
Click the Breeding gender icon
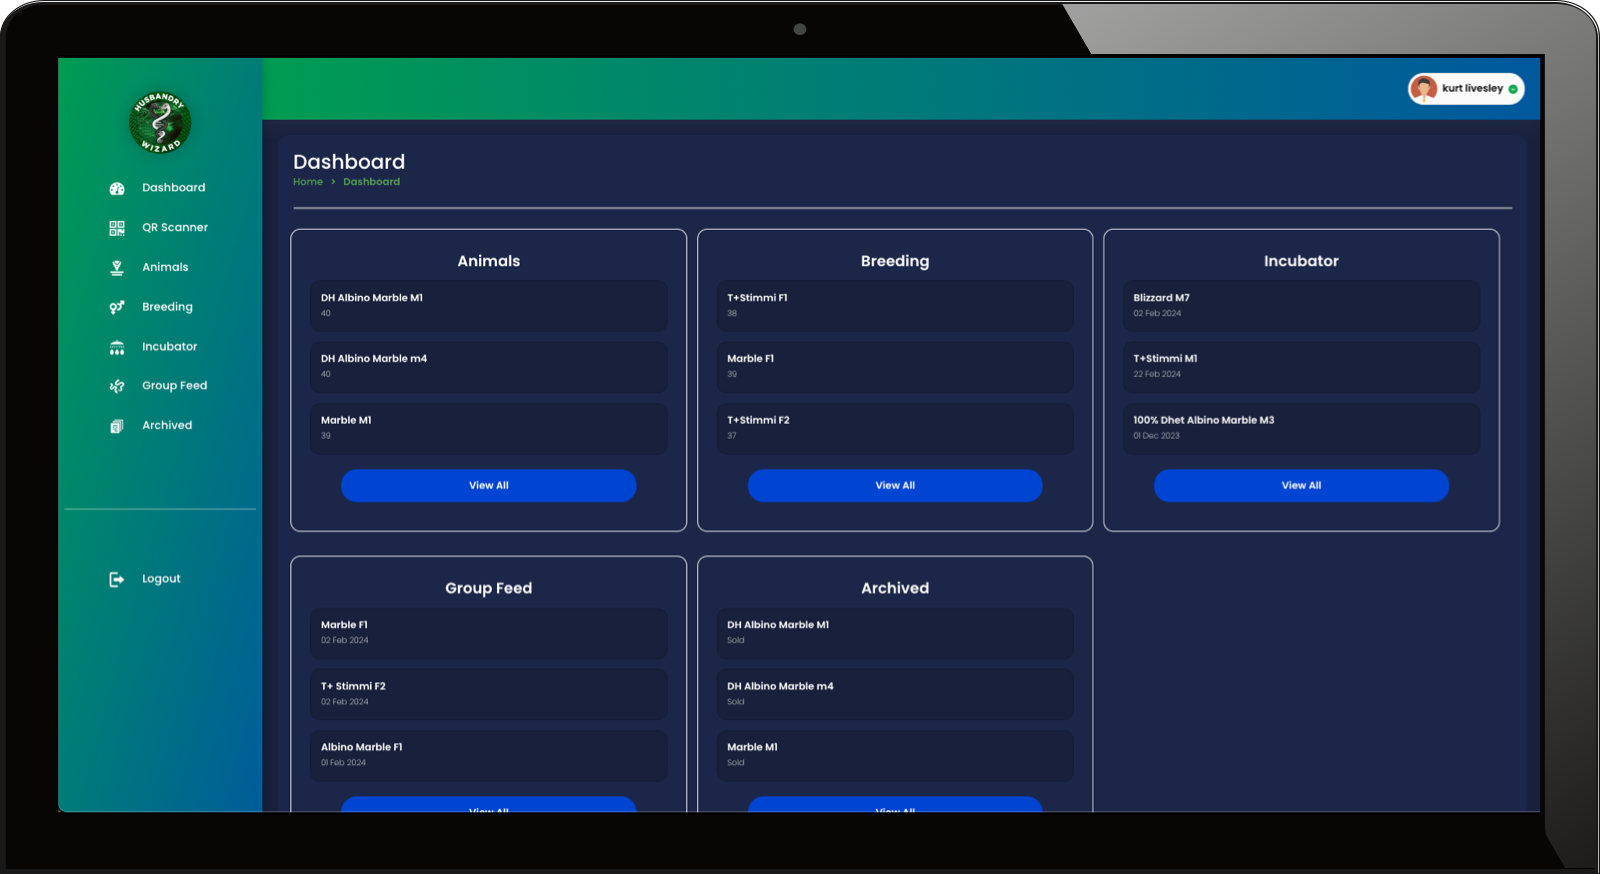tap(117, 307)
